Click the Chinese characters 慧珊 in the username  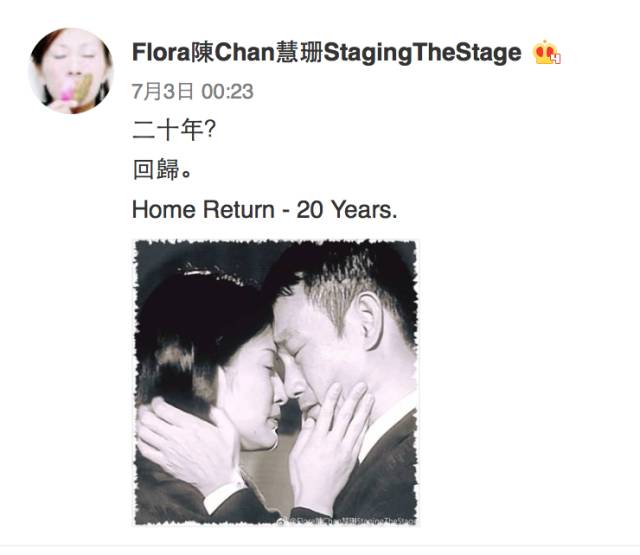[299, 53]
